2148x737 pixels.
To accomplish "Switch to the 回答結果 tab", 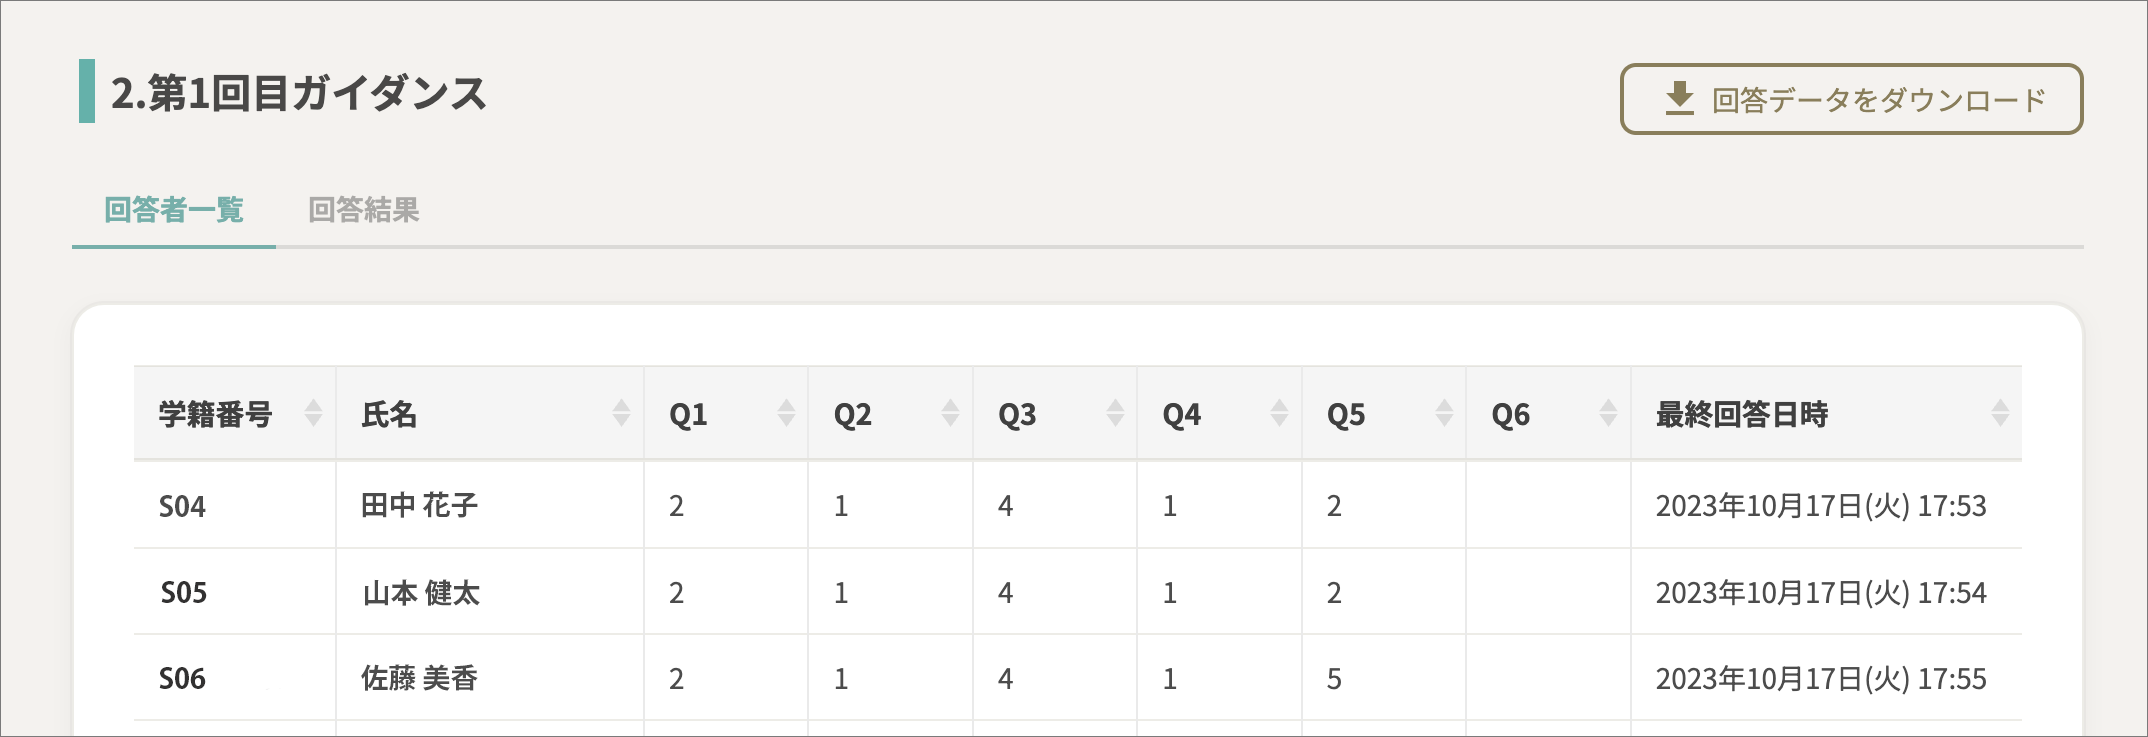I will 364,210.
